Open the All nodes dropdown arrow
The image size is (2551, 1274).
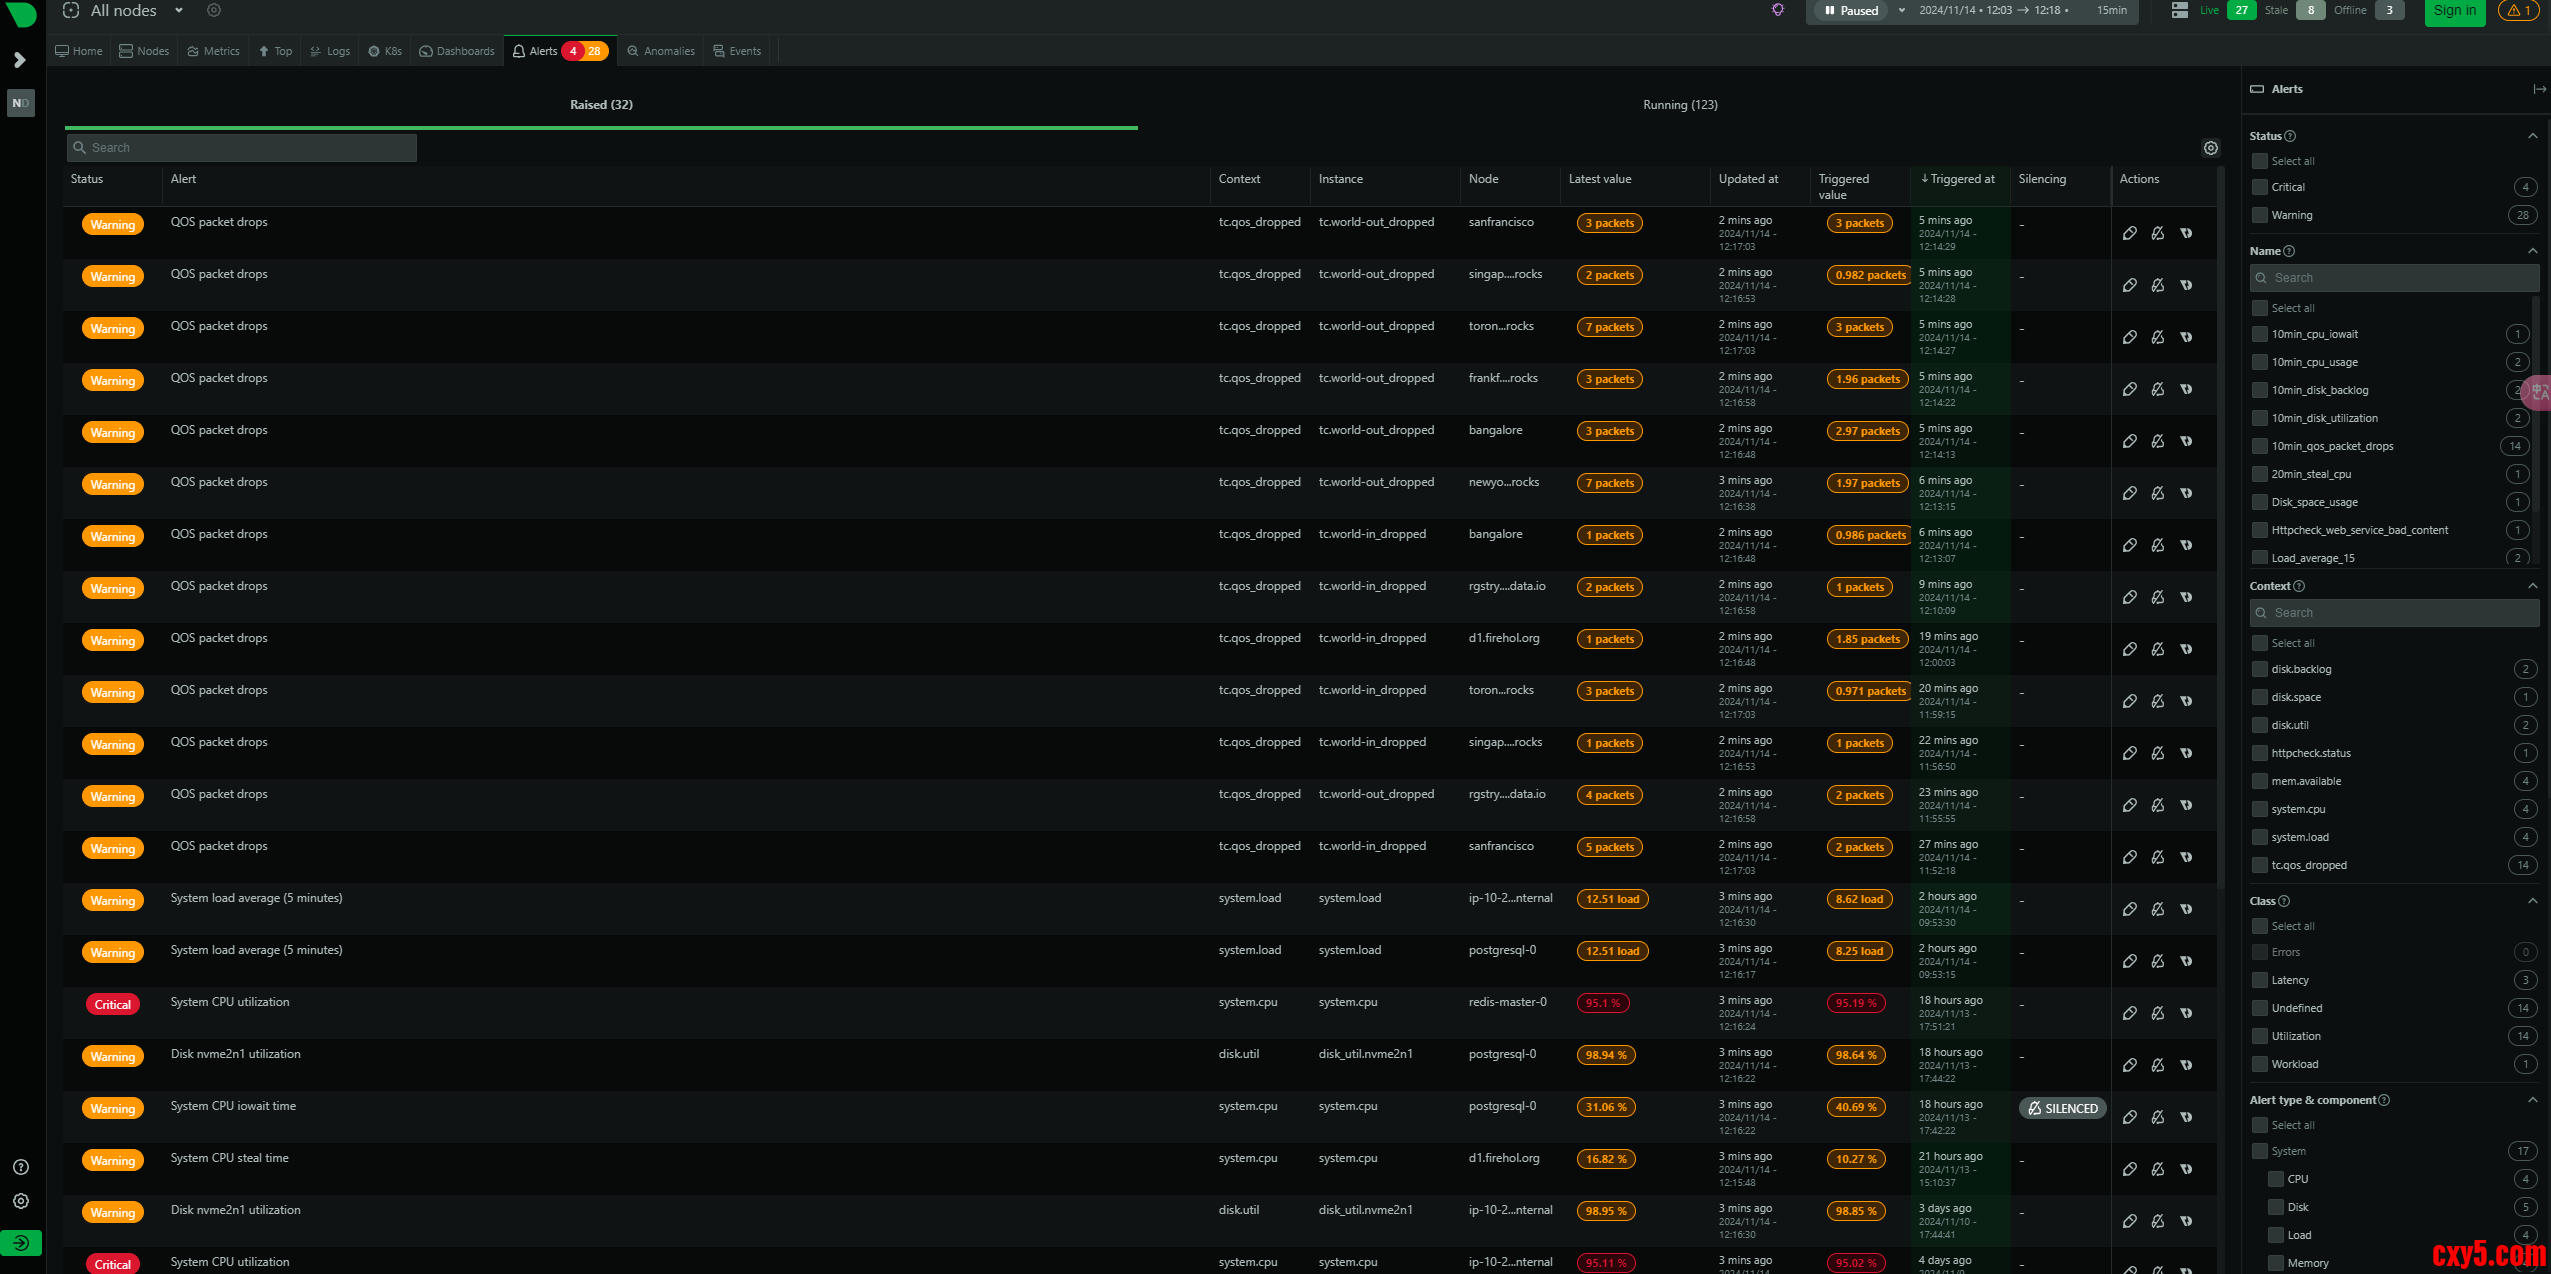click(x=179, y=10)
